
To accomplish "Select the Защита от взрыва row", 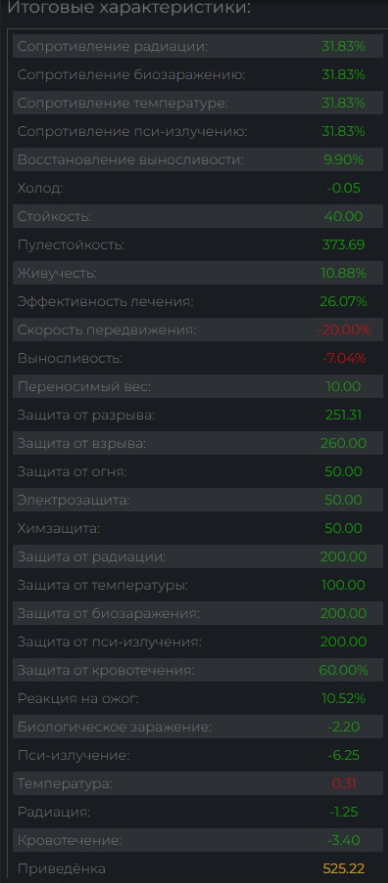I will click(198, 443).
